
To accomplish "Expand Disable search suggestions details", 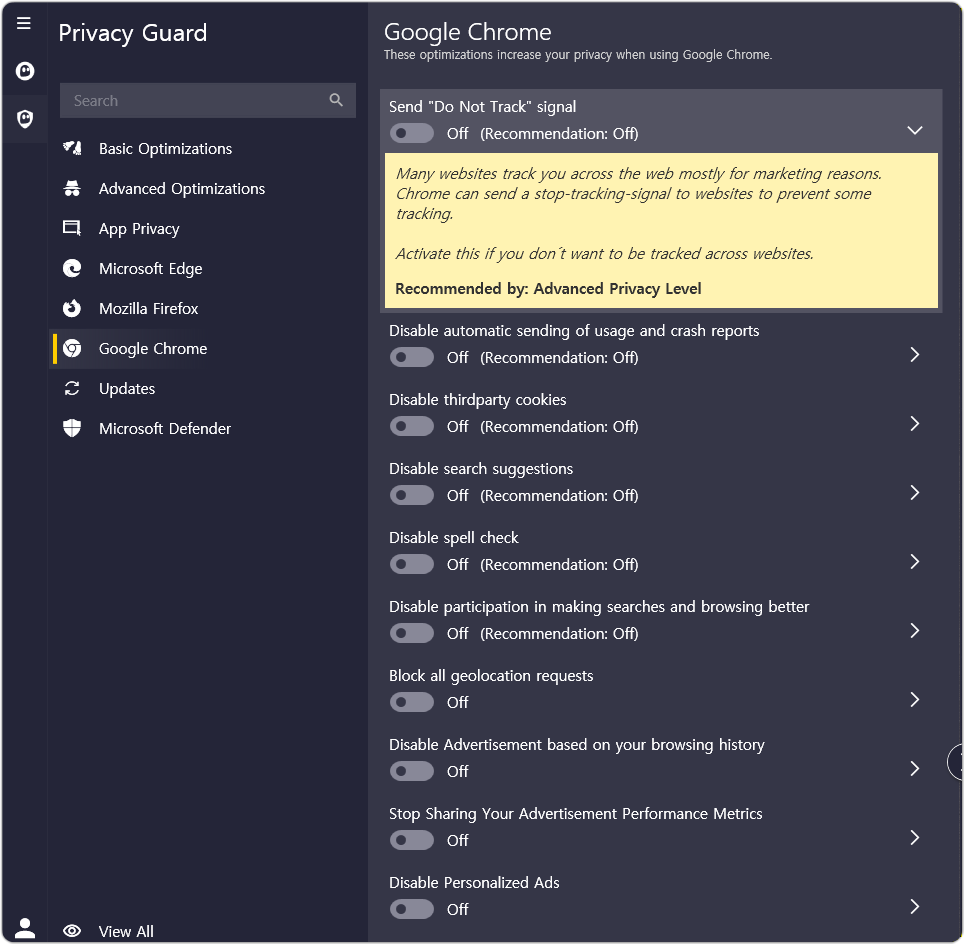I will coord(914,492).
